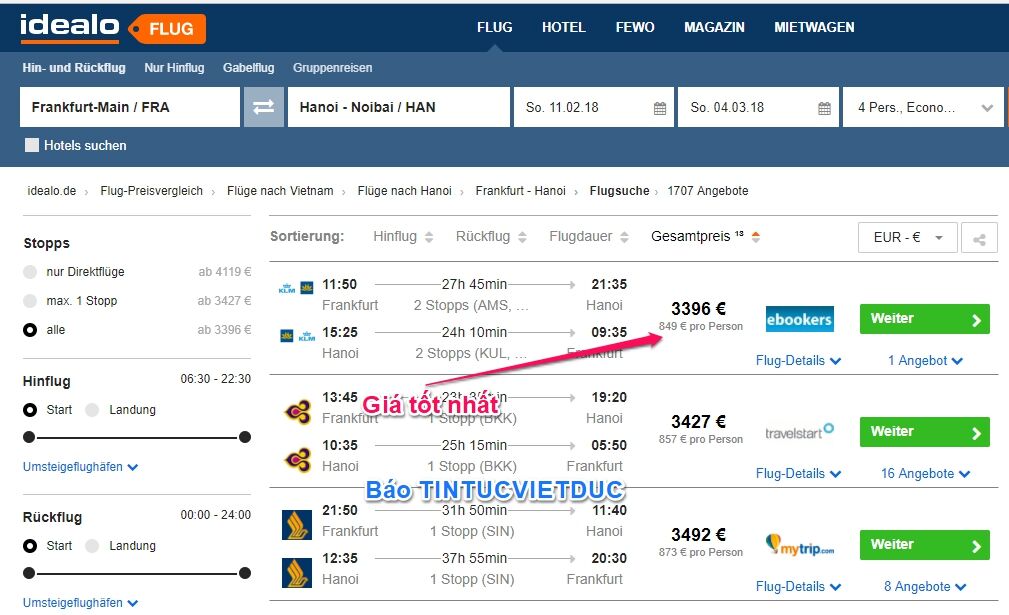Click right handle of Hinflug time slider
This screenshot has height=615, width=1009.
(x=245, y=437)
